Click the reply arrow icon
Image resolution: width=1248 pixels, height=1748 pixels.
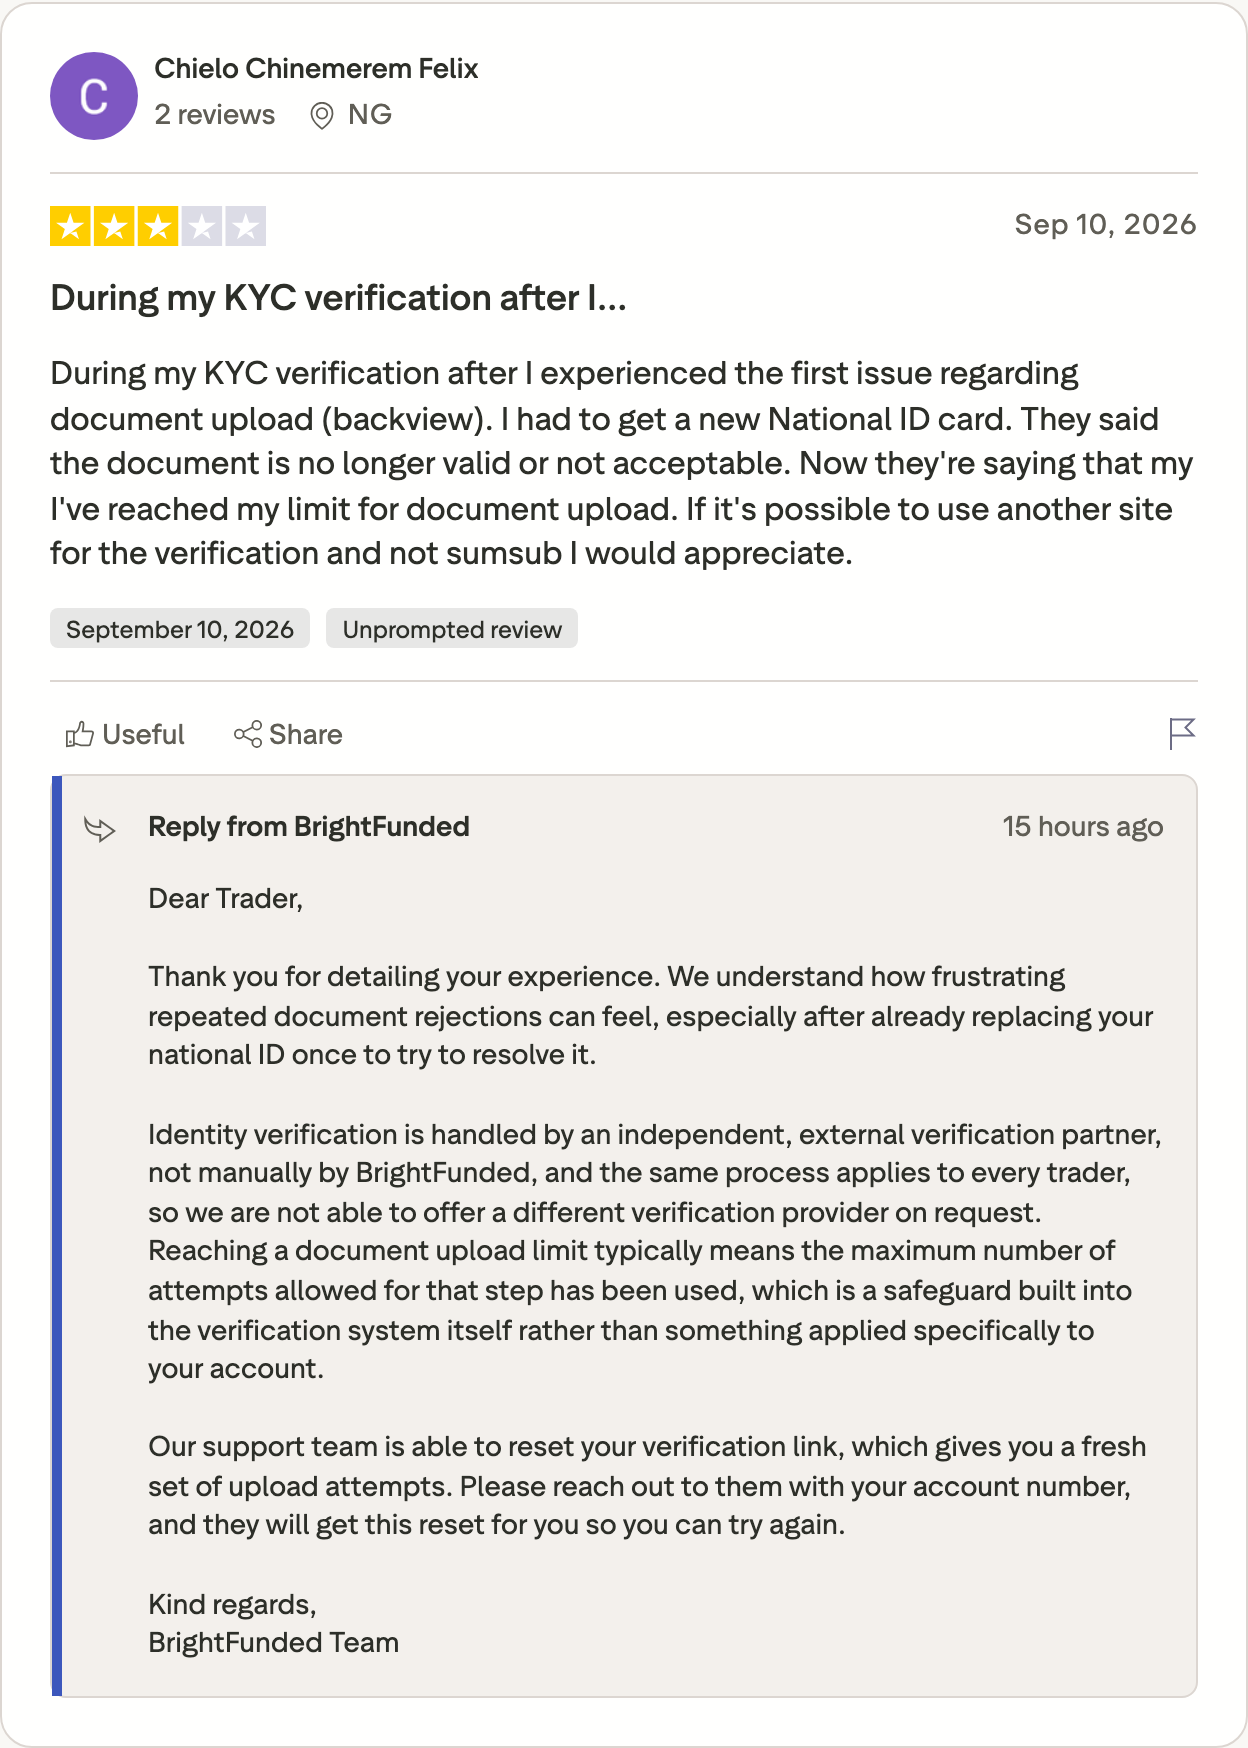click(x=100, y=829)
